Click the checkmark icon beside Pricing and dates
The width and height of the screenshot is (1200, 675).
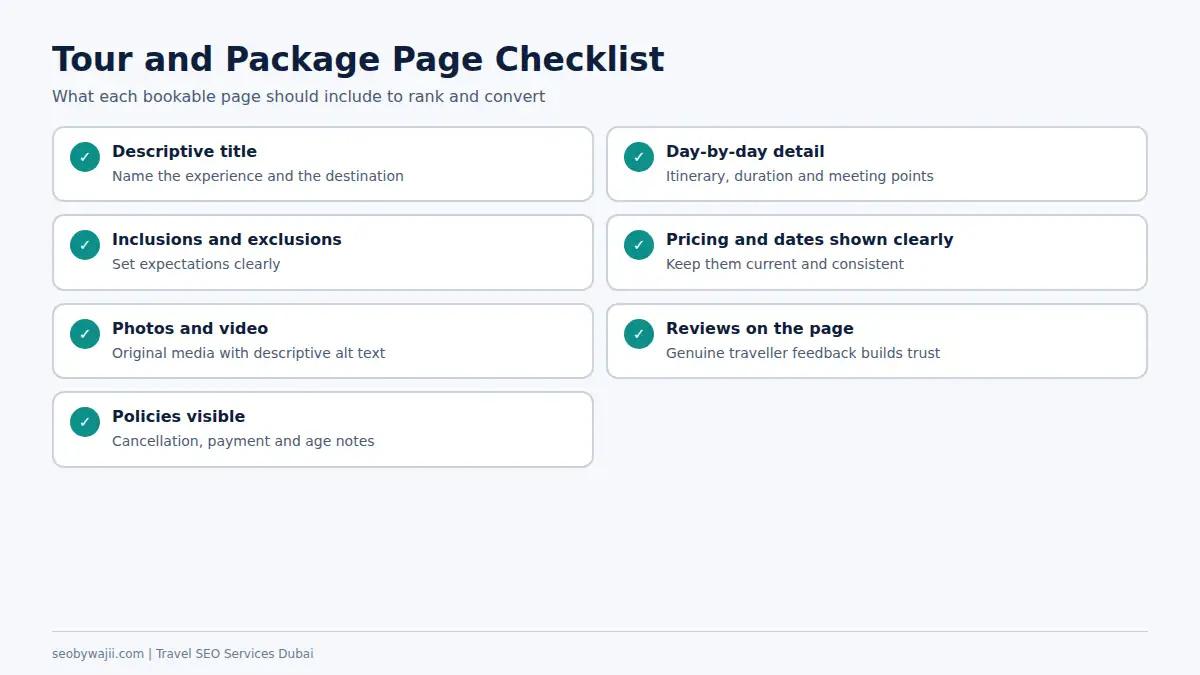(x=639, y=245)
